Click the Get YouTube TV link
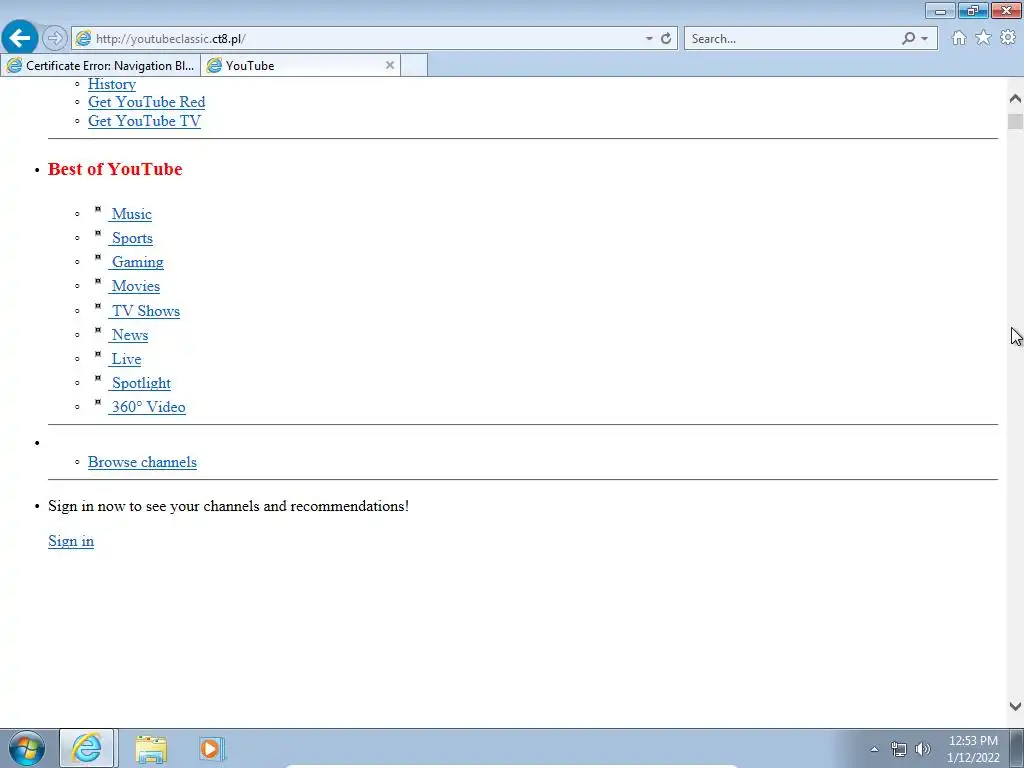1024x768 pixels. 144,121
